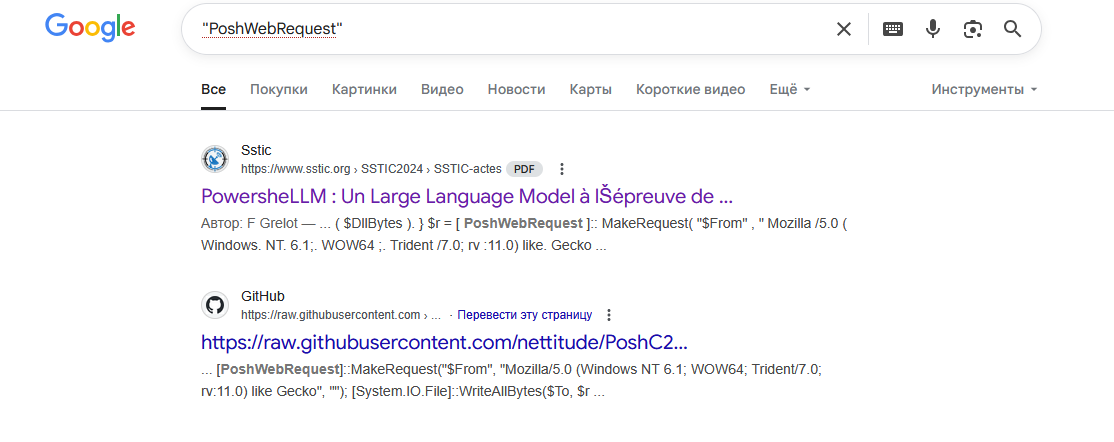Open the on-screen keyboard icon
This screenshot has width=1114, height=442.
point(893,29)
